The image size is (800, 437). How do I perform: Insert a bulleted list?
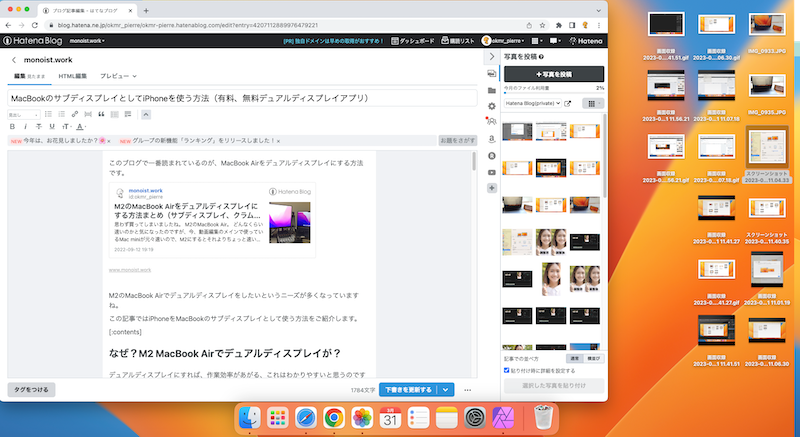point(48,114)
